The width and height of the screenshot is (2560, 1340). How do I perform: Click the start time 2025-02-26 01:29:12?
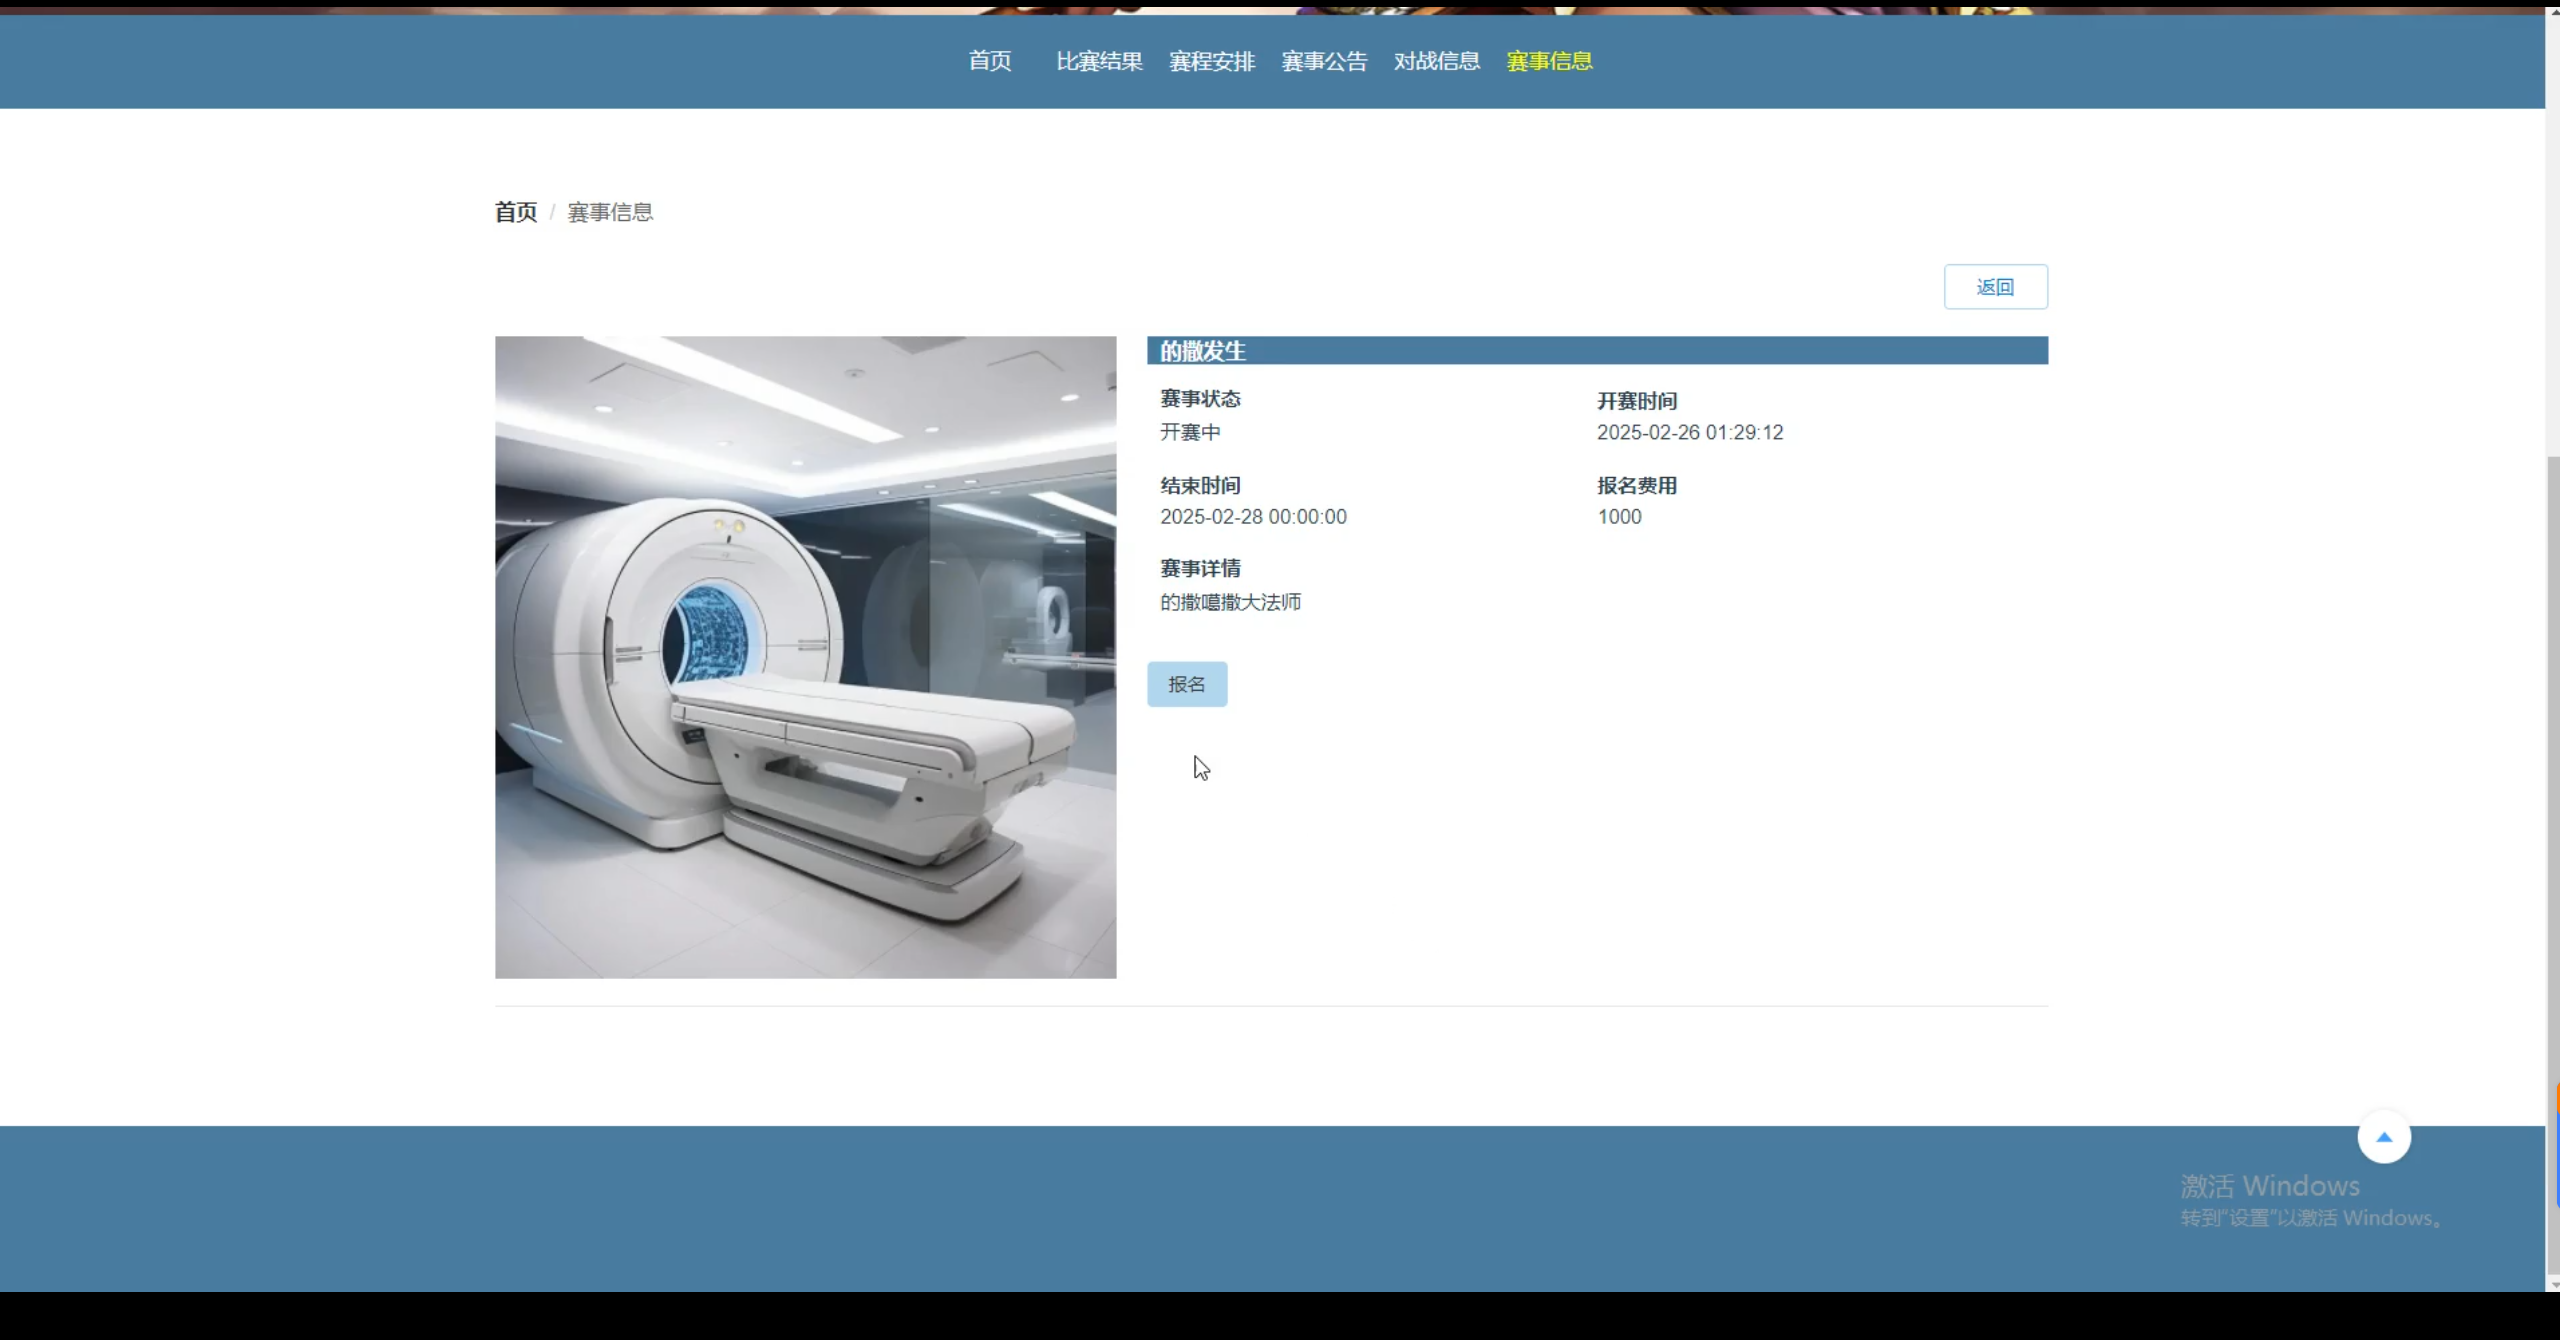click(1689, 432)
